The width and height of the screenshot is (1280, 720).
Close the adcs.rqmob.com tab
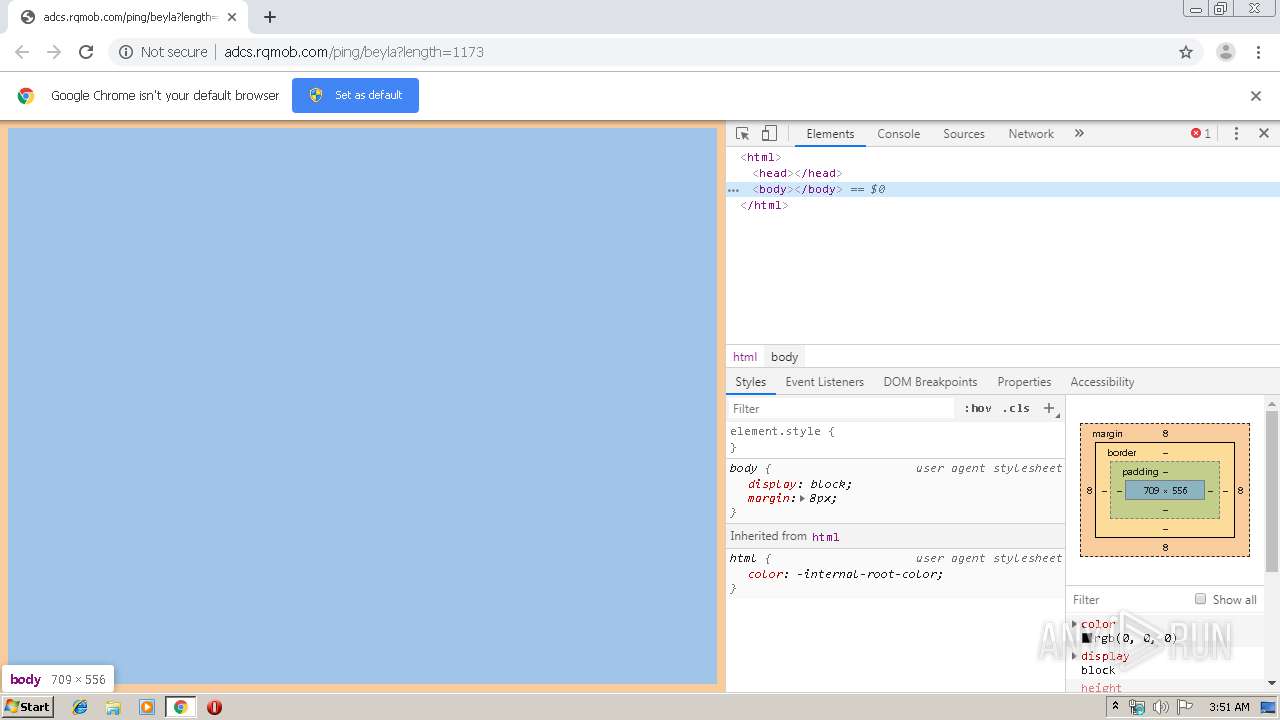click(x=232, y=17)
